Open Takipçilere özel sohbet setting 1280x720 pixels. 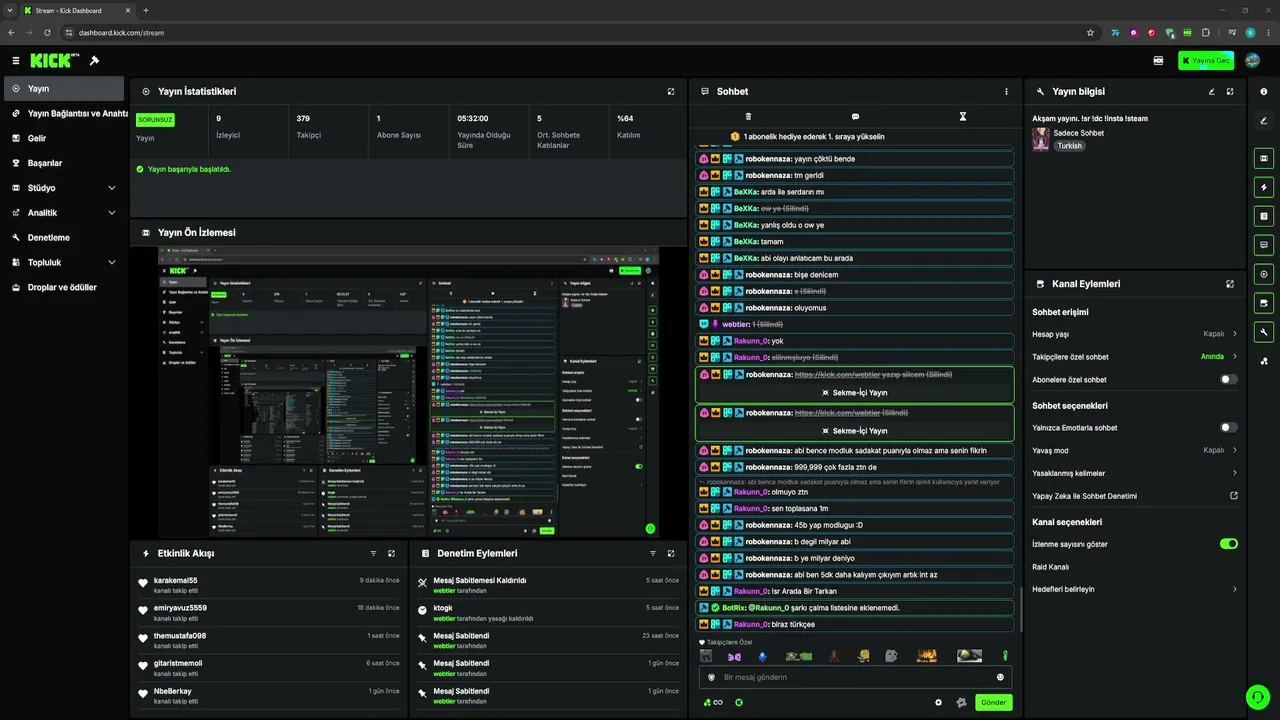[1135, 357]
